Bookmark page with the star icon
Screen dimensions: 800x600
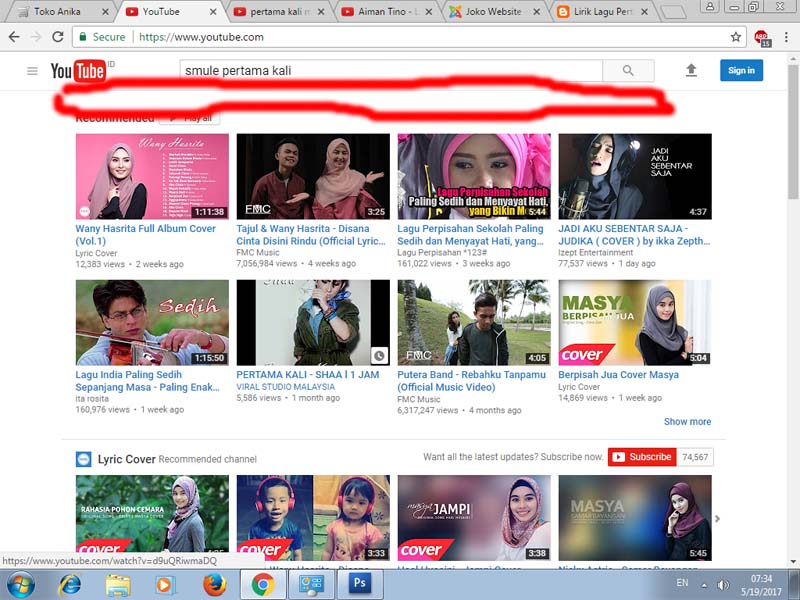(736, 37)
